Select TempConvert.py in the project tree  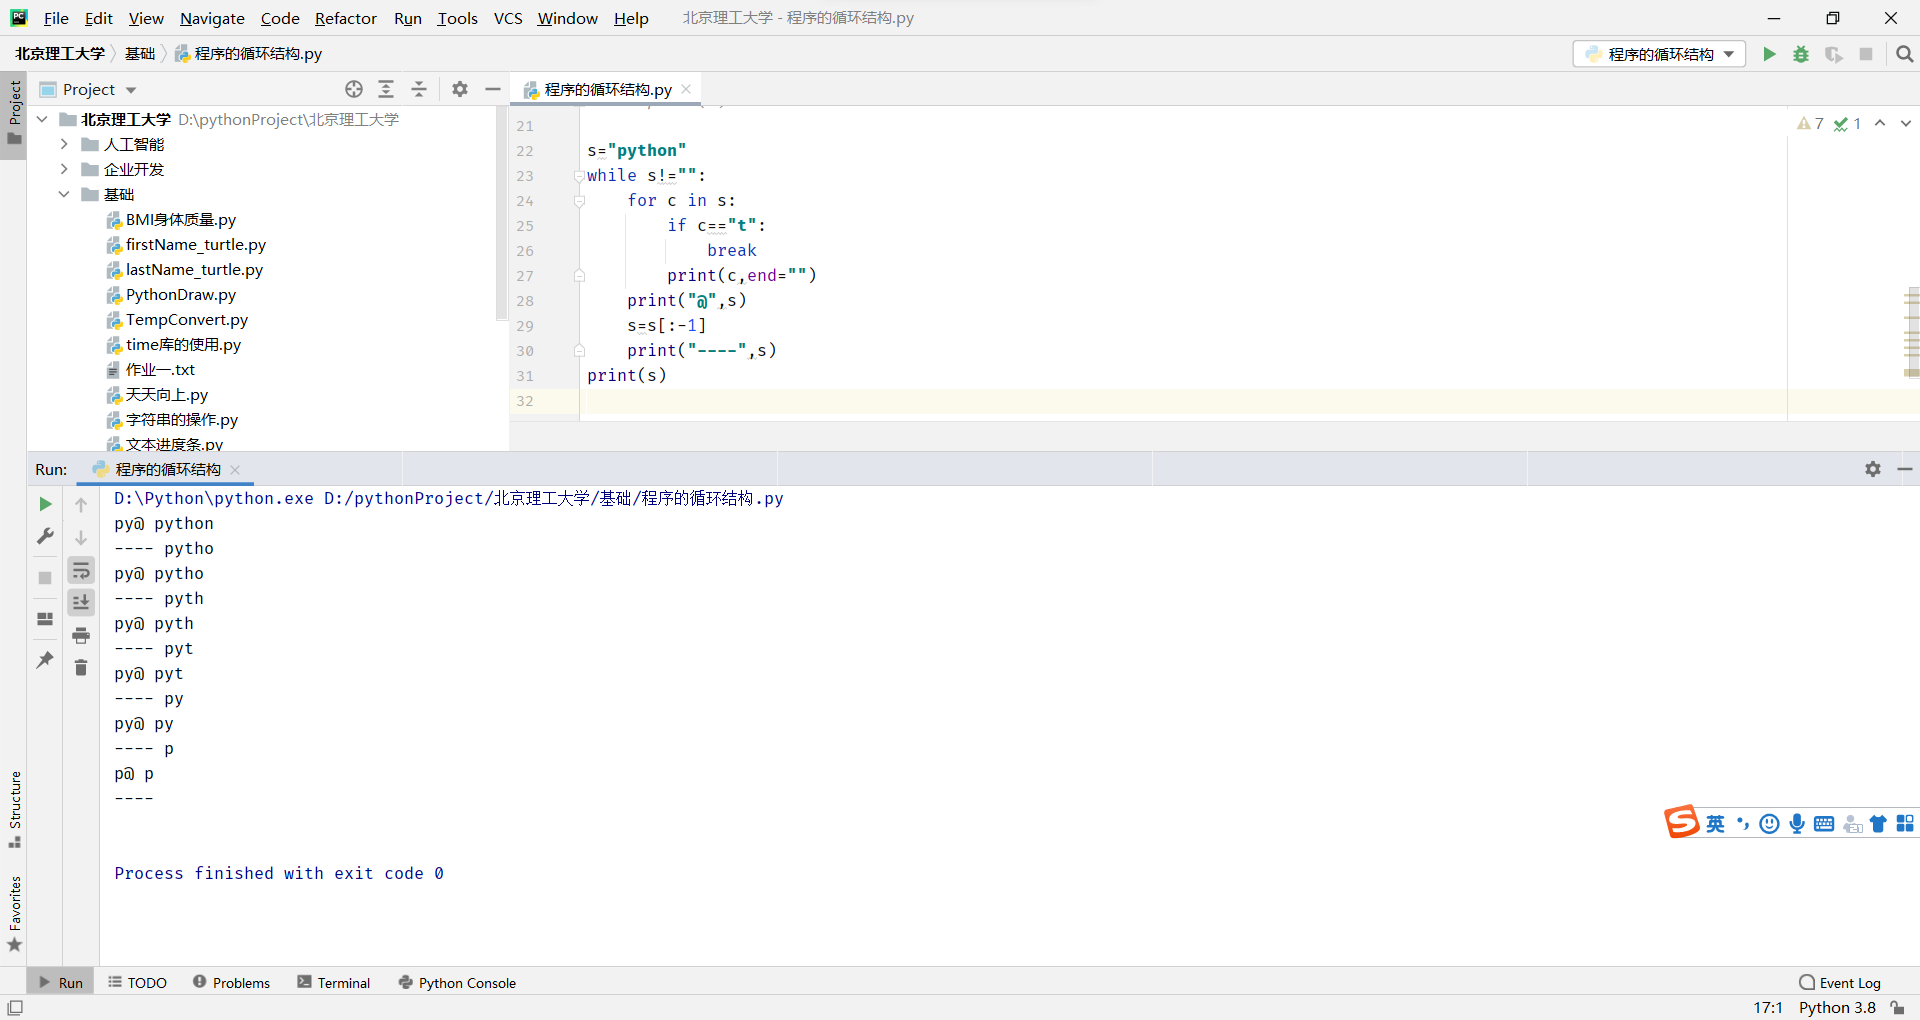coord(187,319)
